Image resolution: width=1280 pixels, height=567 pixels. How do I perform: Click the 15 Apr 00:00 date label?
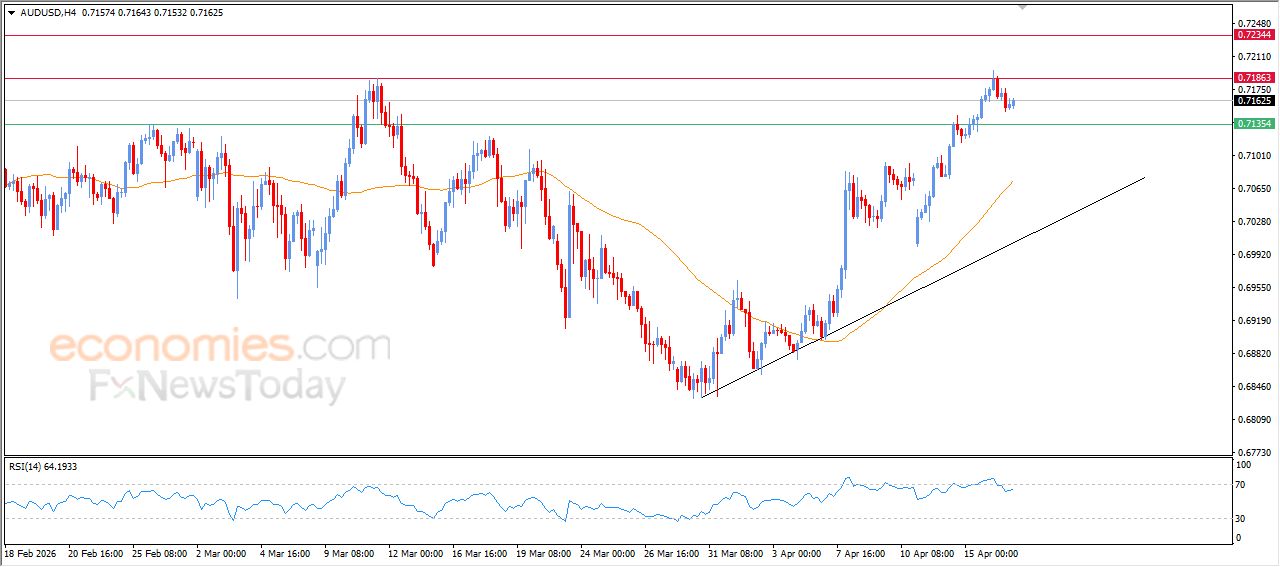tap(990, 552)
